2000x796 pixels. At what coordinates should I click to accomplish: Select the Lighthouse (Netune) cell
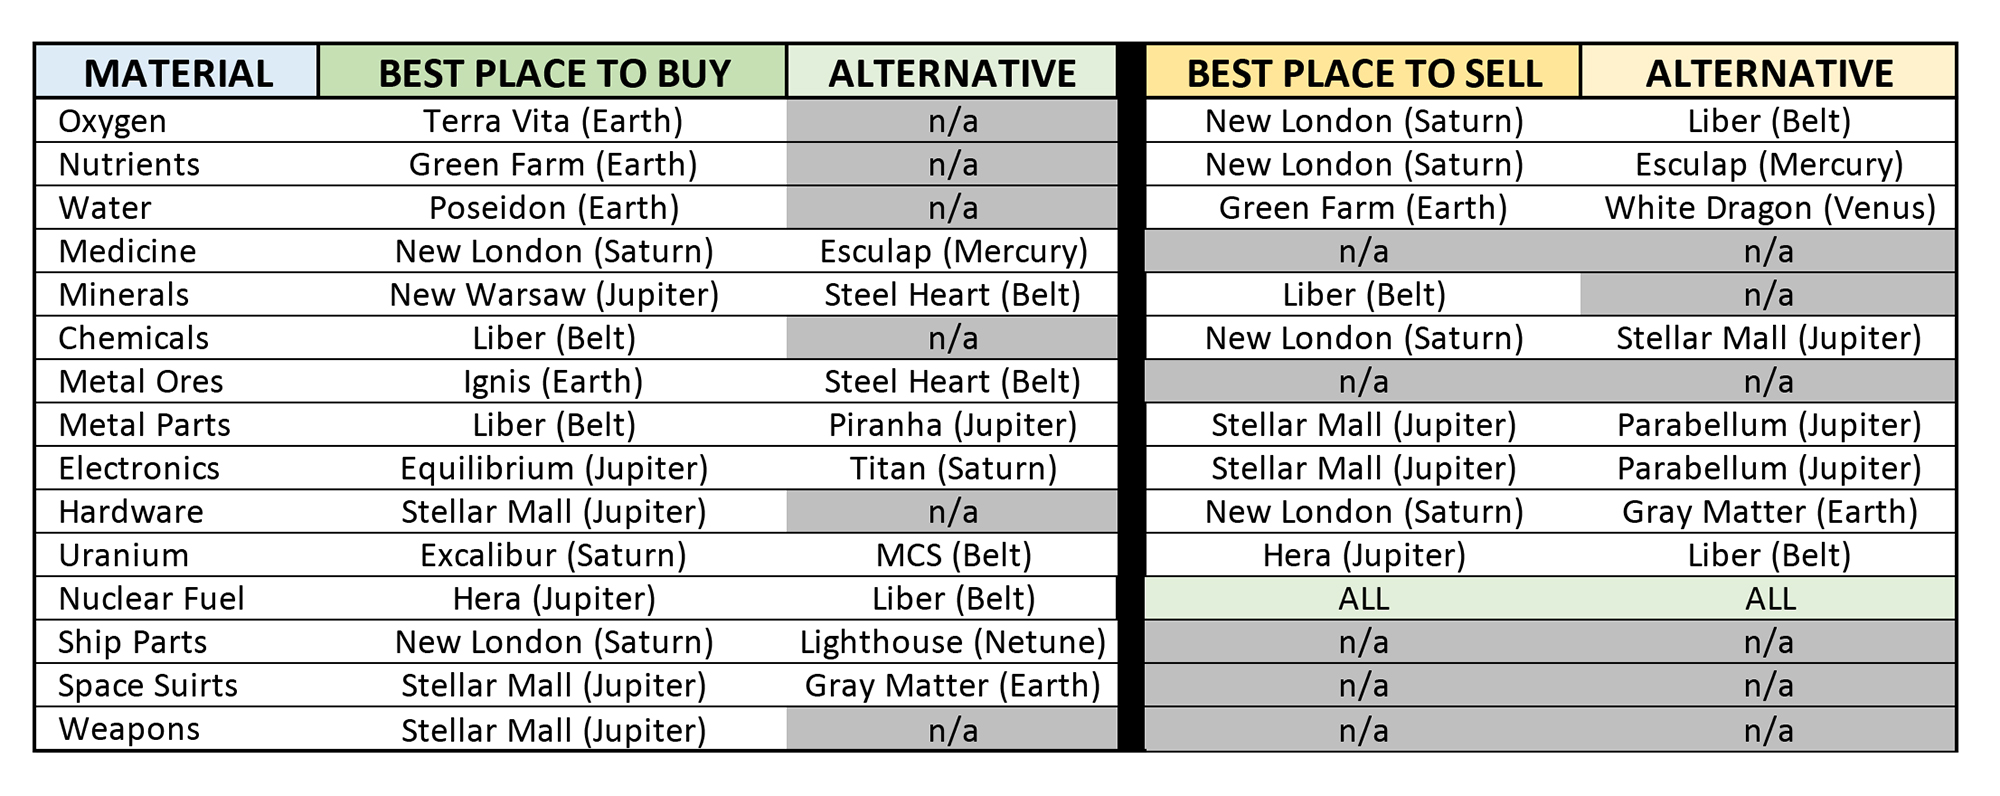(x=953, y=642)
